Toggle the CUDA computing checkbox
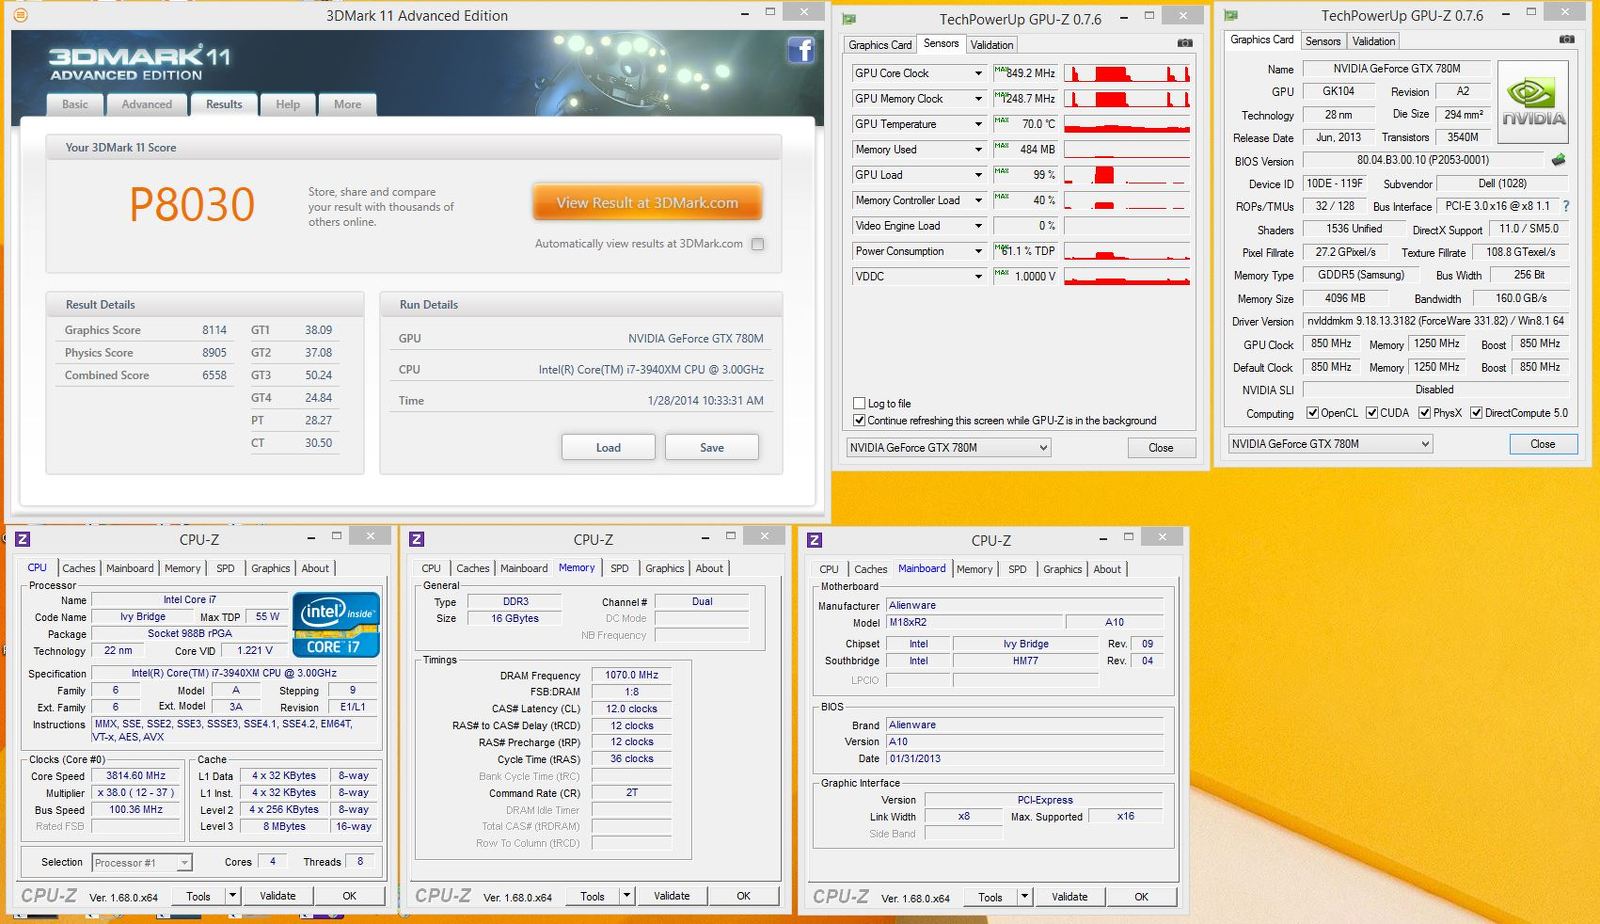This screenshot has width=1600, height=924. pos(1372,413)
